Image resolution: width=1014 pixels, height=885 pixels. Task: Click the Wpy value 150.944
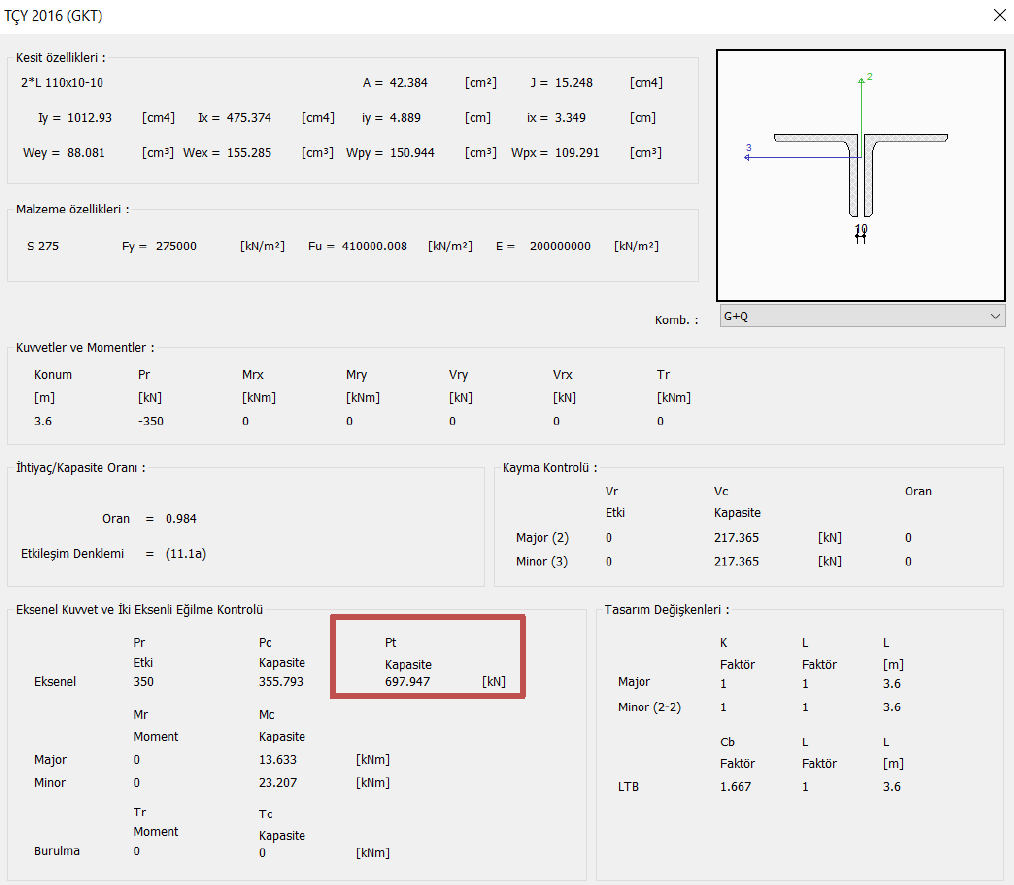click(x=412, y=153)
